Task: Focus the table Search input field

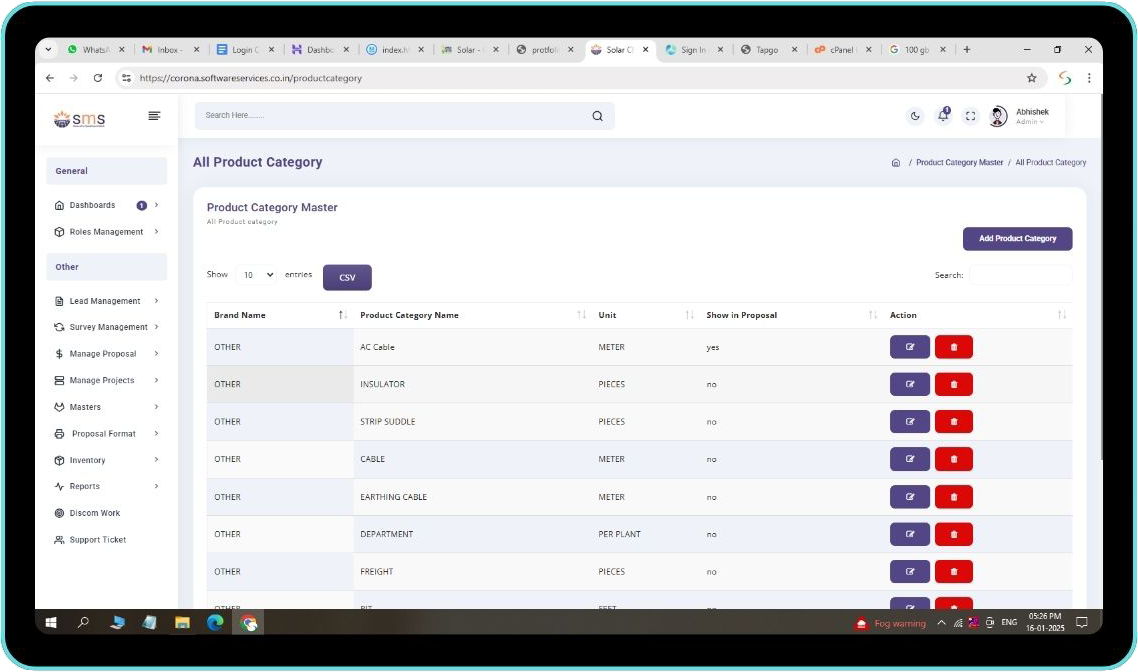Action: 1020,275
